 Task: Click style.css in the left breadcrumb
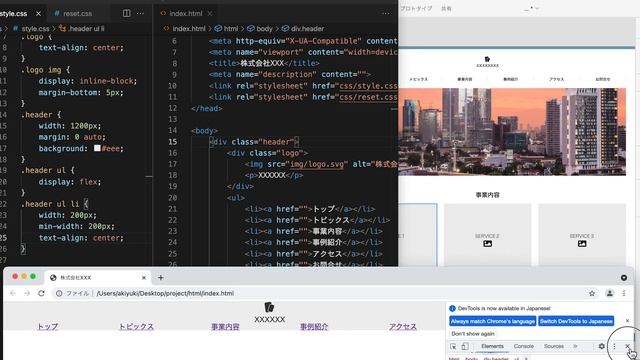(x=35, y=29)
